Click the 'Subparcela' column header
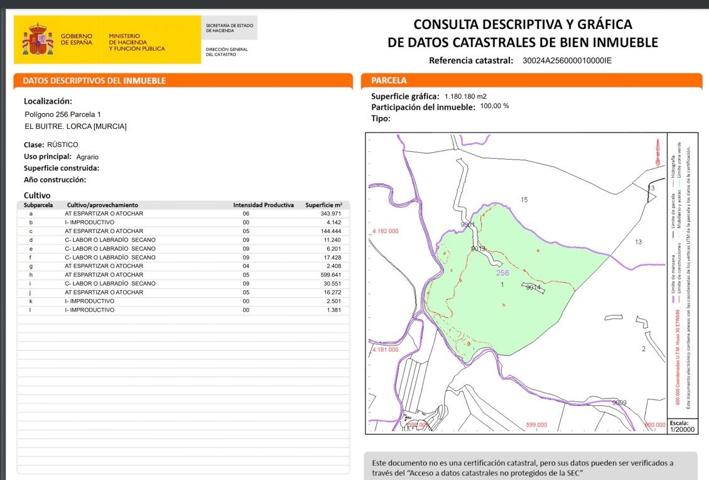The height and width of the screenshot is (480, 709). pos(38,205)
